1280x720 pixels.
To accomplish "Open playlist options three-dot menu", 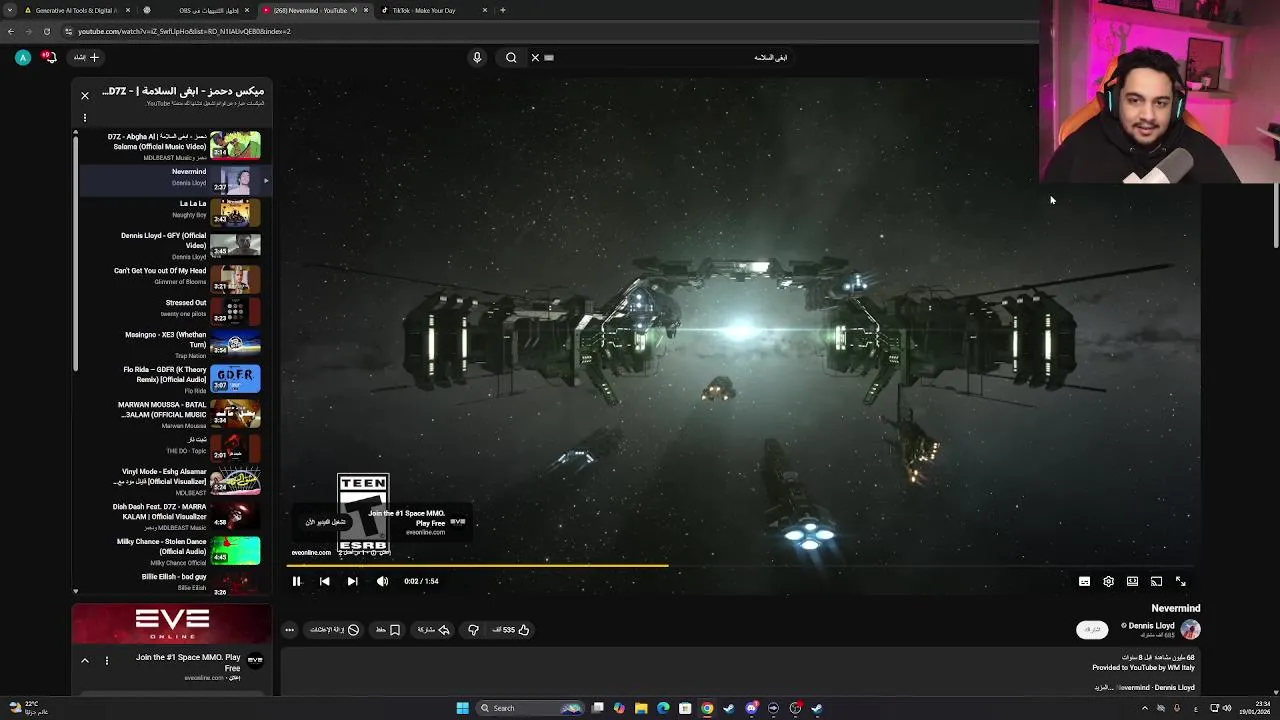I will coord(85,118).
